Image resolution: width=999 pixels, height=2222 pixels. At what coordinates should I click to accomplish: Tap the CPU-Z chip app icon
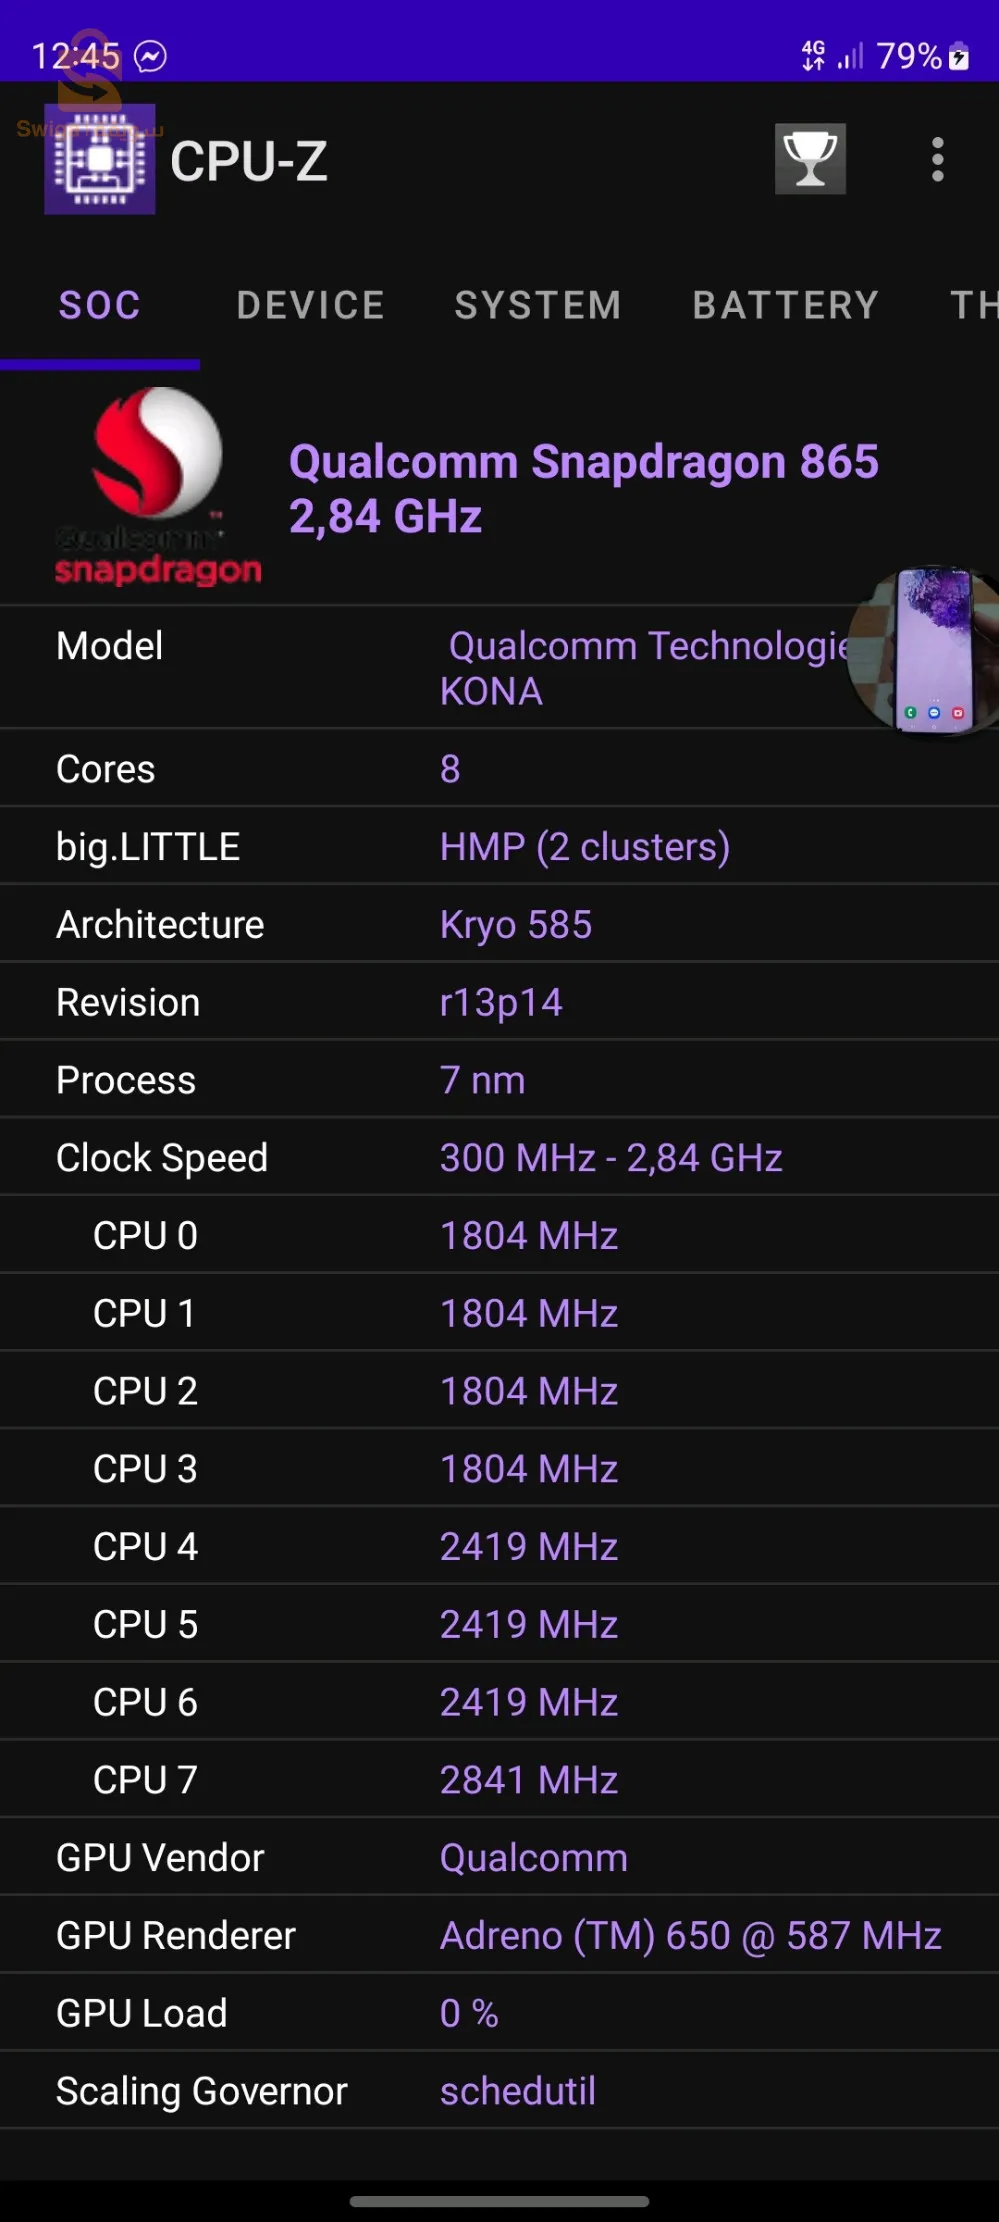[x=100, y=160]
